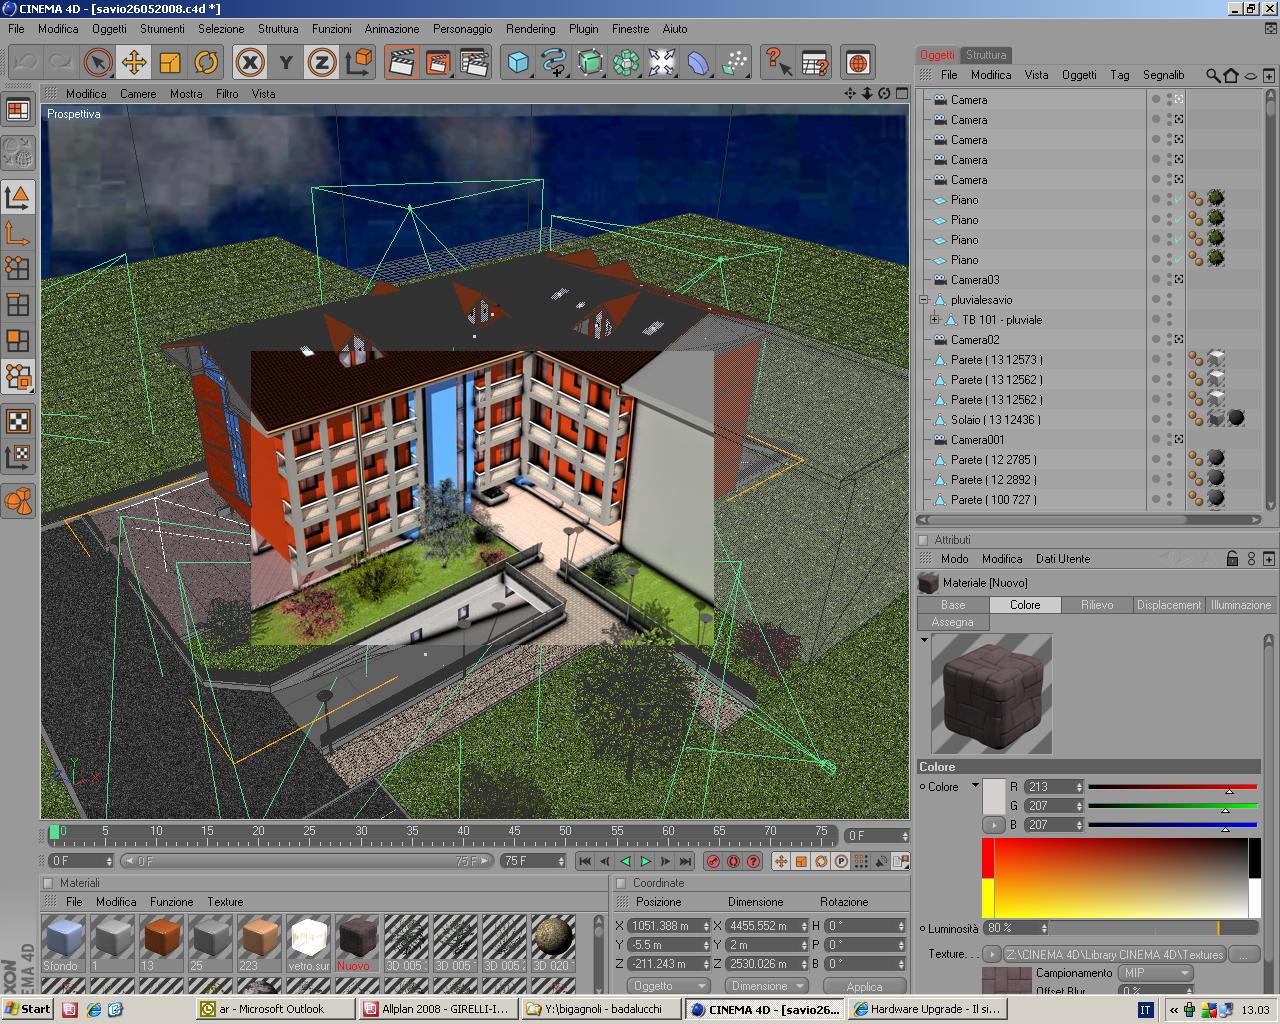This screenshot has width=1280, height=1024.
Task: Click Render Active View clapperboard icon
Action: [x=402, y=63]
